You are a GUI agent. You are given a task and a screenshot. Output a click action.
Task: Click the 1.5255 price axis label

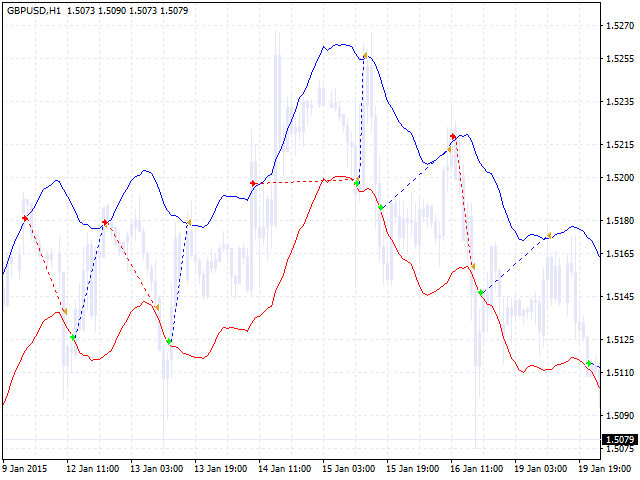[x=620, y=59]
